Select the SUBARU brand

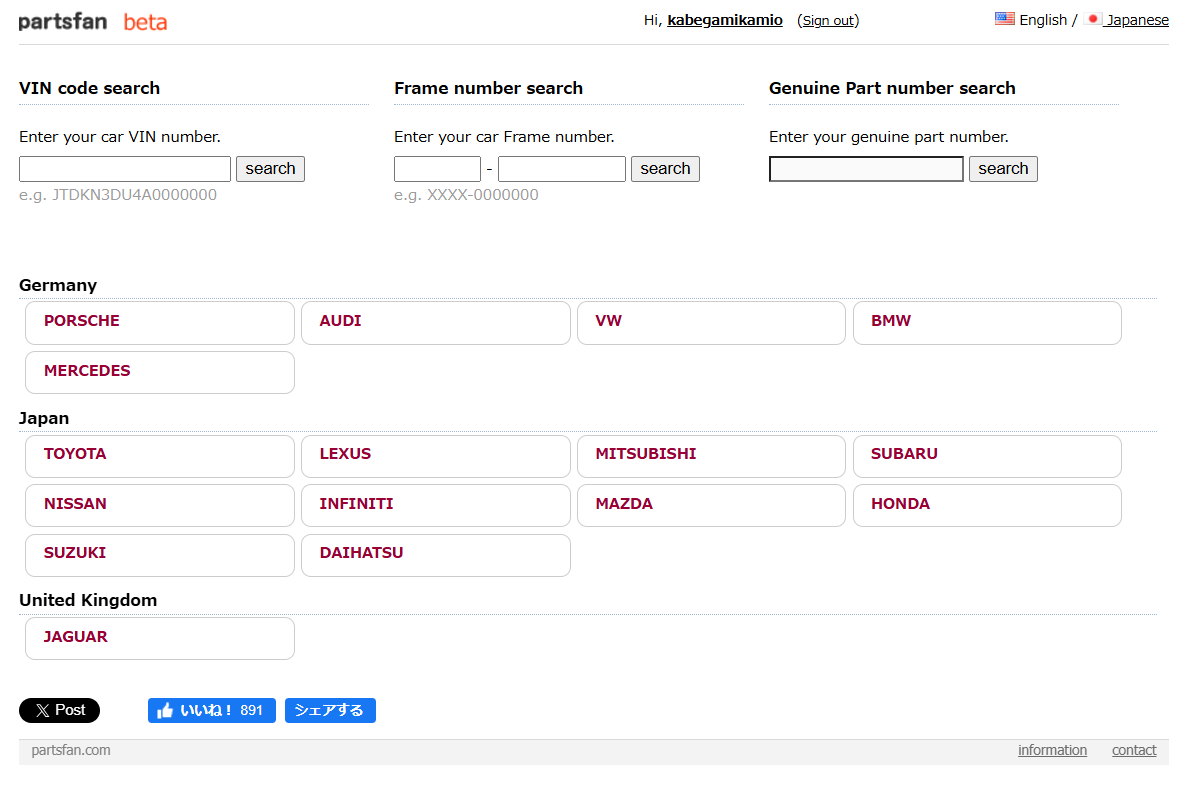tap(987, 456)
